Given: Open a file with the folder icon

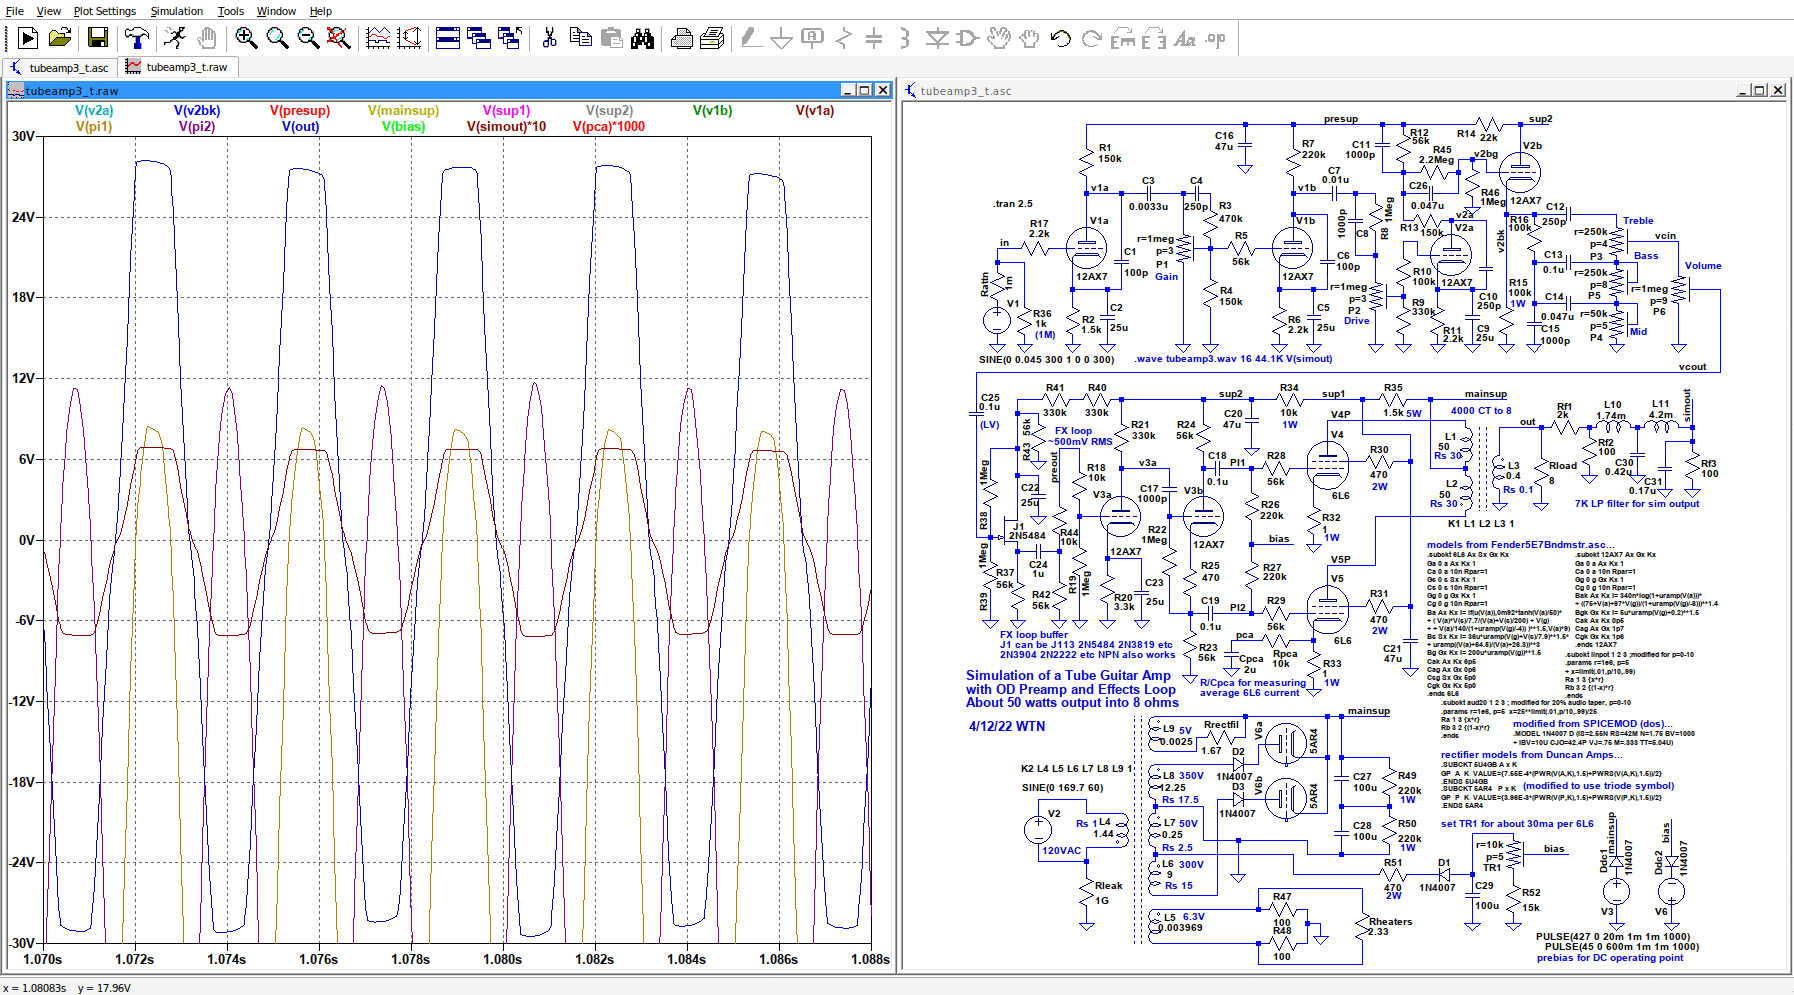Looking at the screenshot, I should pos(60,38).
